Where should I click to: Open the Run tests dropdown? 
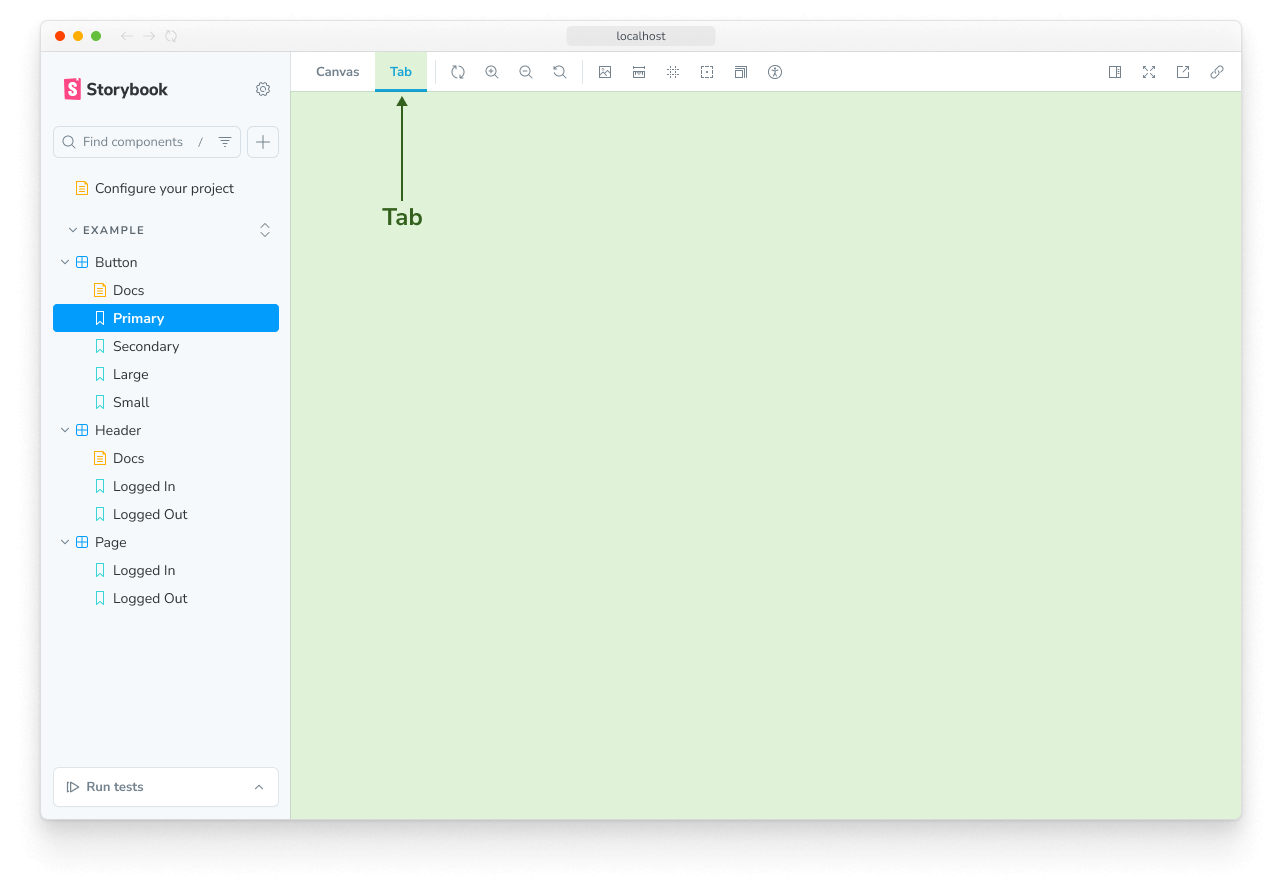tap(259, 787)
